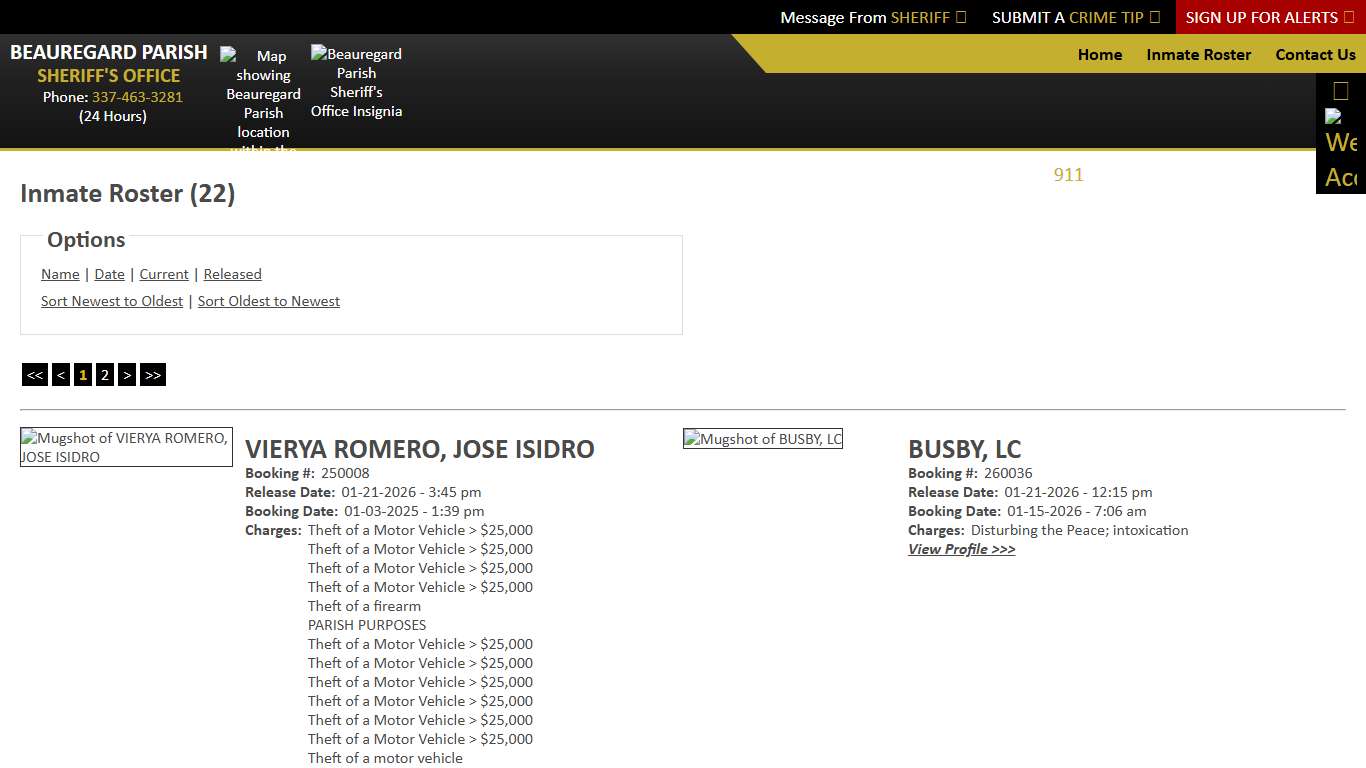Select Sort Oldest to Newest
The width and height of the screenshot is (1366, 768).
point(268,301)
